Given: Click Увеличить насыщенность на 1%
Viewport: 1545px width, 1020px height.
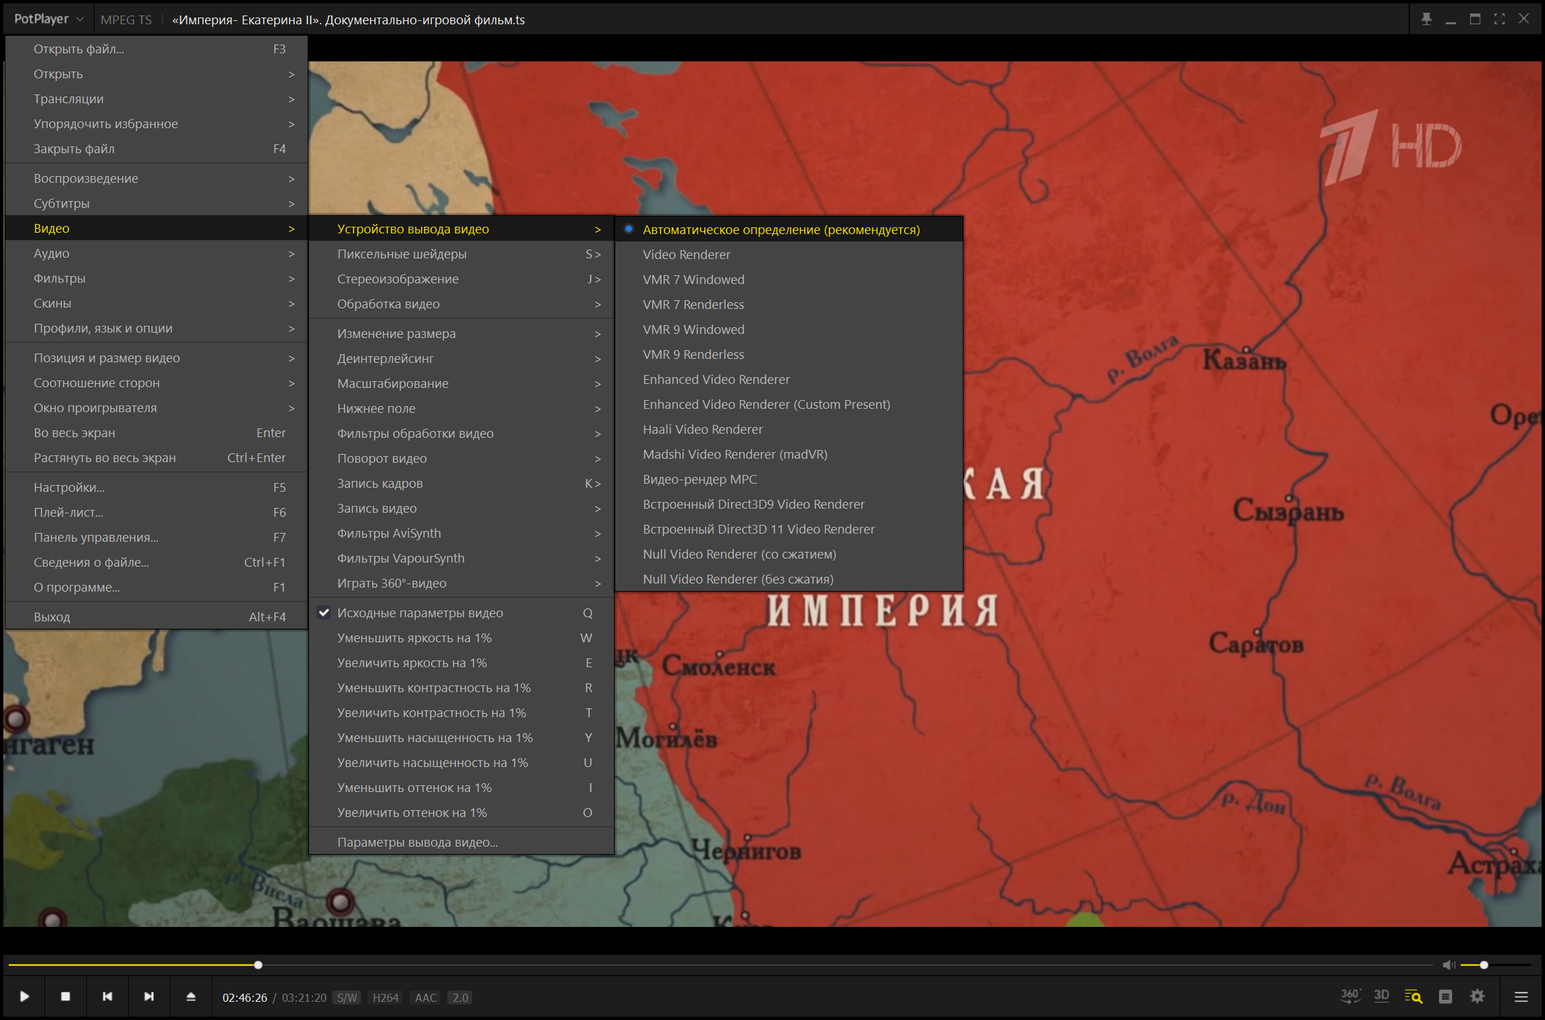Looking at the screenshot, I should coord(461,763).
